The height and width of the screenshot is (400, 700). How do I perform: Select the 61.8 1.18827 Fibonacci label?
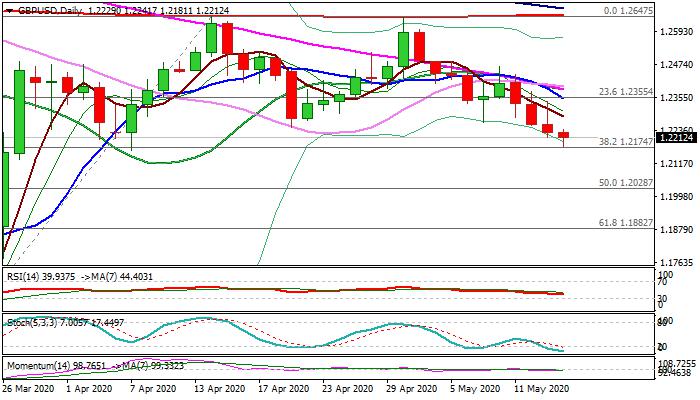pos(625,222)
